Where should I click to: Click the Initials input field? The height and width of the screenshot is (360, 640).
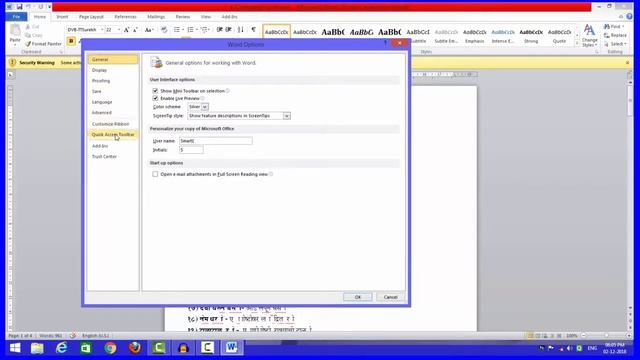tap(191, 150)
